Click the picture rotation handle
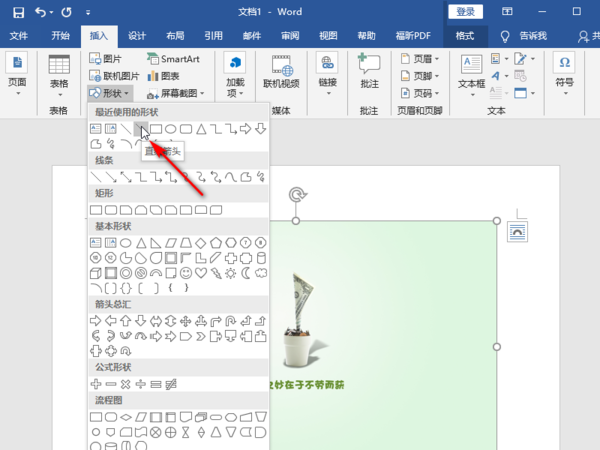The width and height of the screenshot is (600, 450). point(296,194)
